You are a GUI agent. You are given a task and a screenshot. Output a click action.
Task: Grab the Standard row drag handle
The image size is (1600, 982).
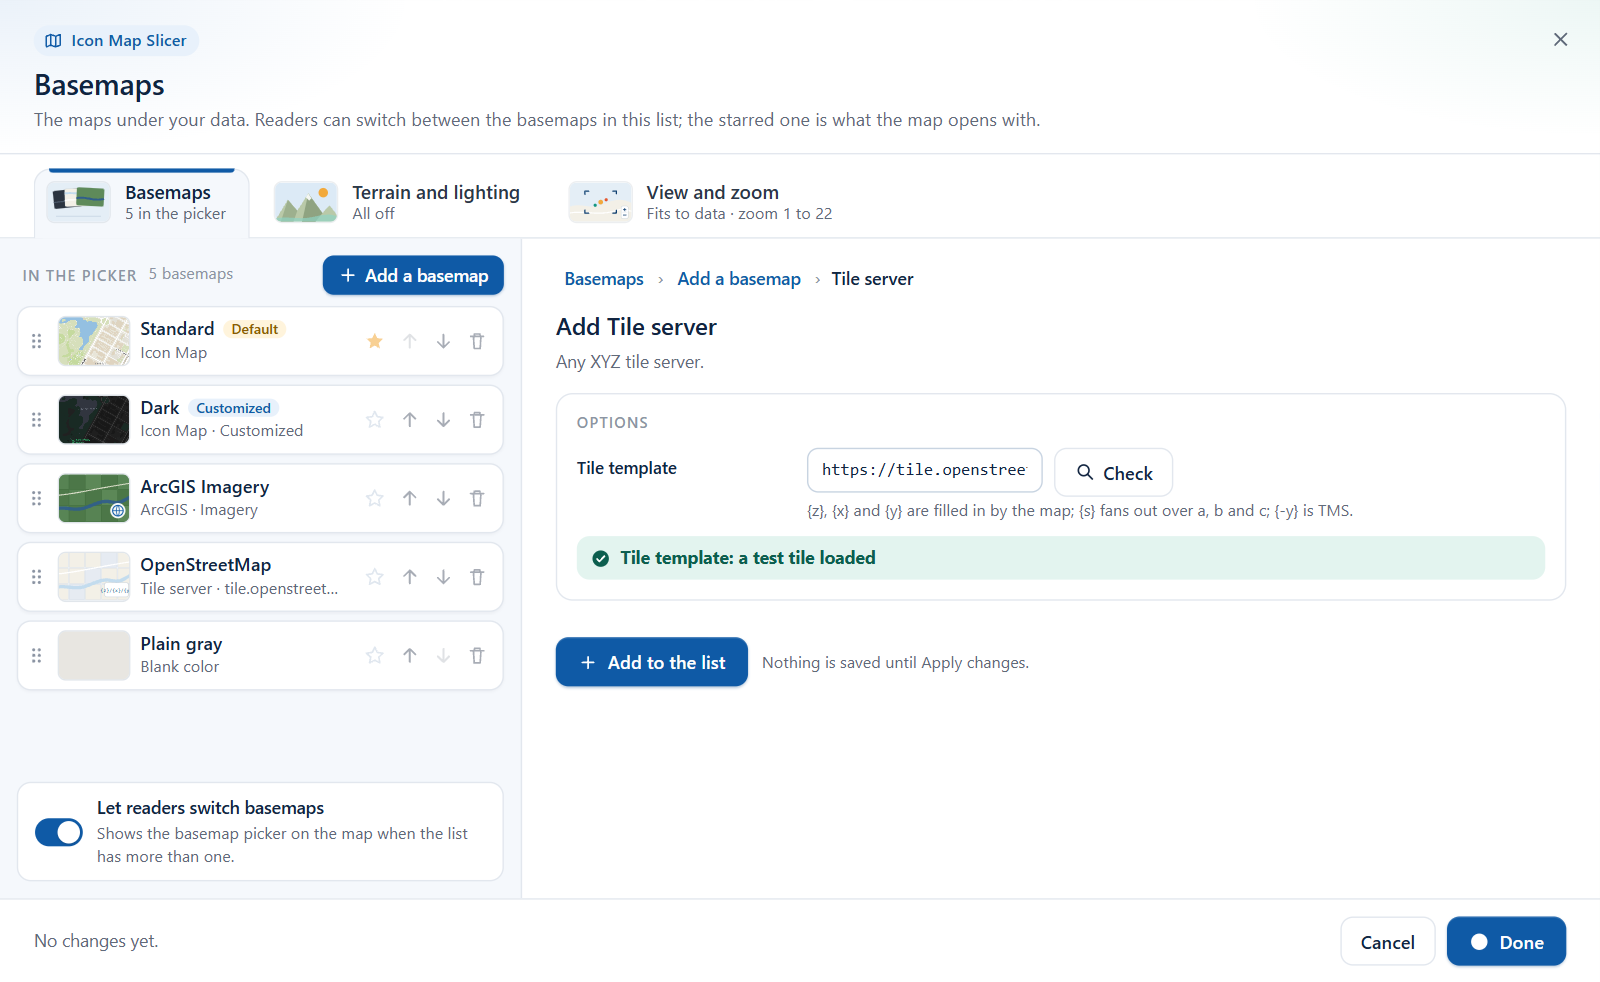[37, 341]
